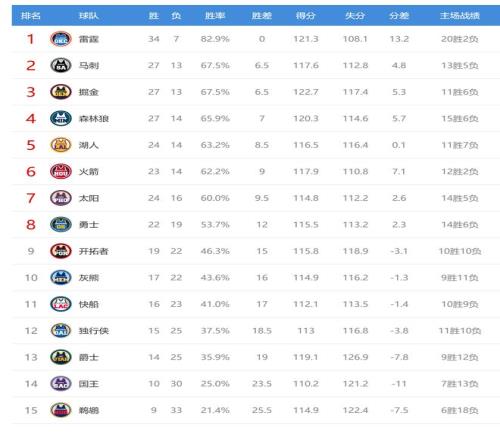The height and width of the screenshot is (440, 500).
Task: Click the 排名 column header
Action: click(31, 16)
